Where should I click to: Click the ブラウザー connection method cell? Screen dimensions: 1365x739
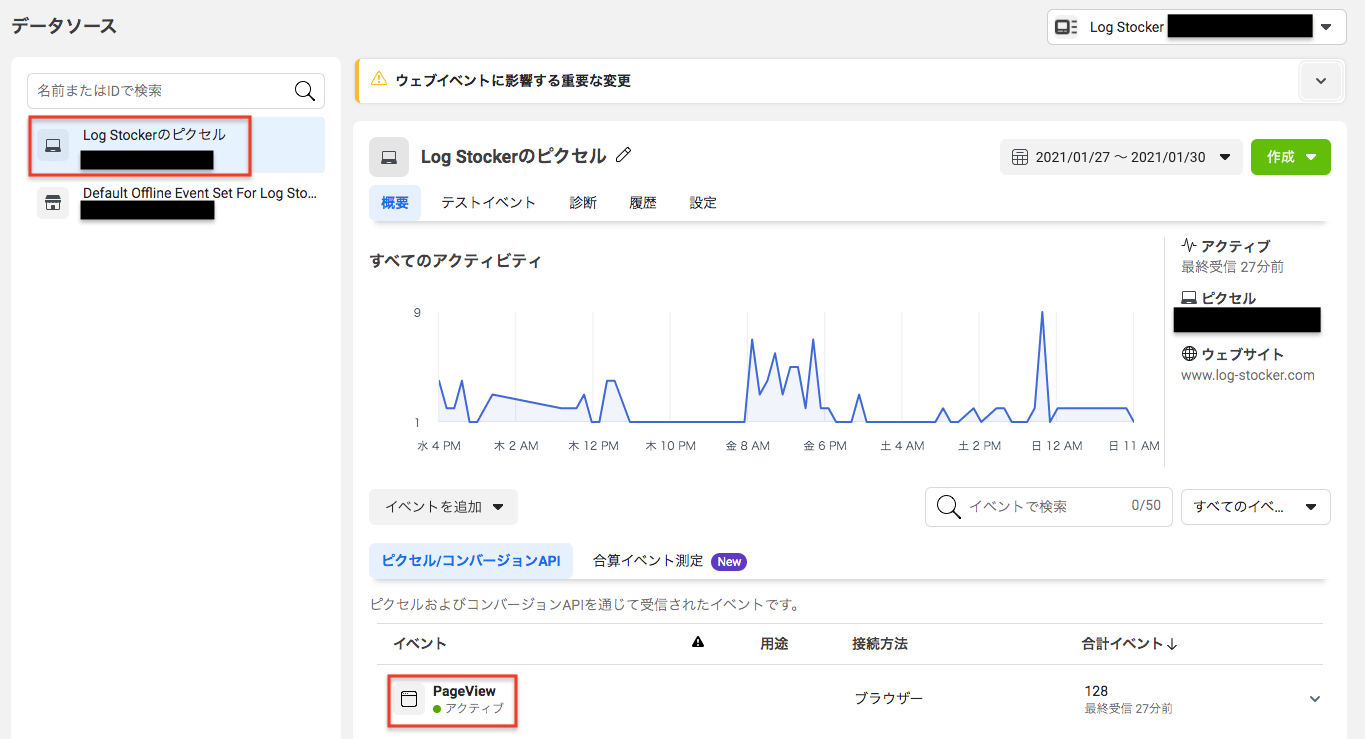coord(888,699)
